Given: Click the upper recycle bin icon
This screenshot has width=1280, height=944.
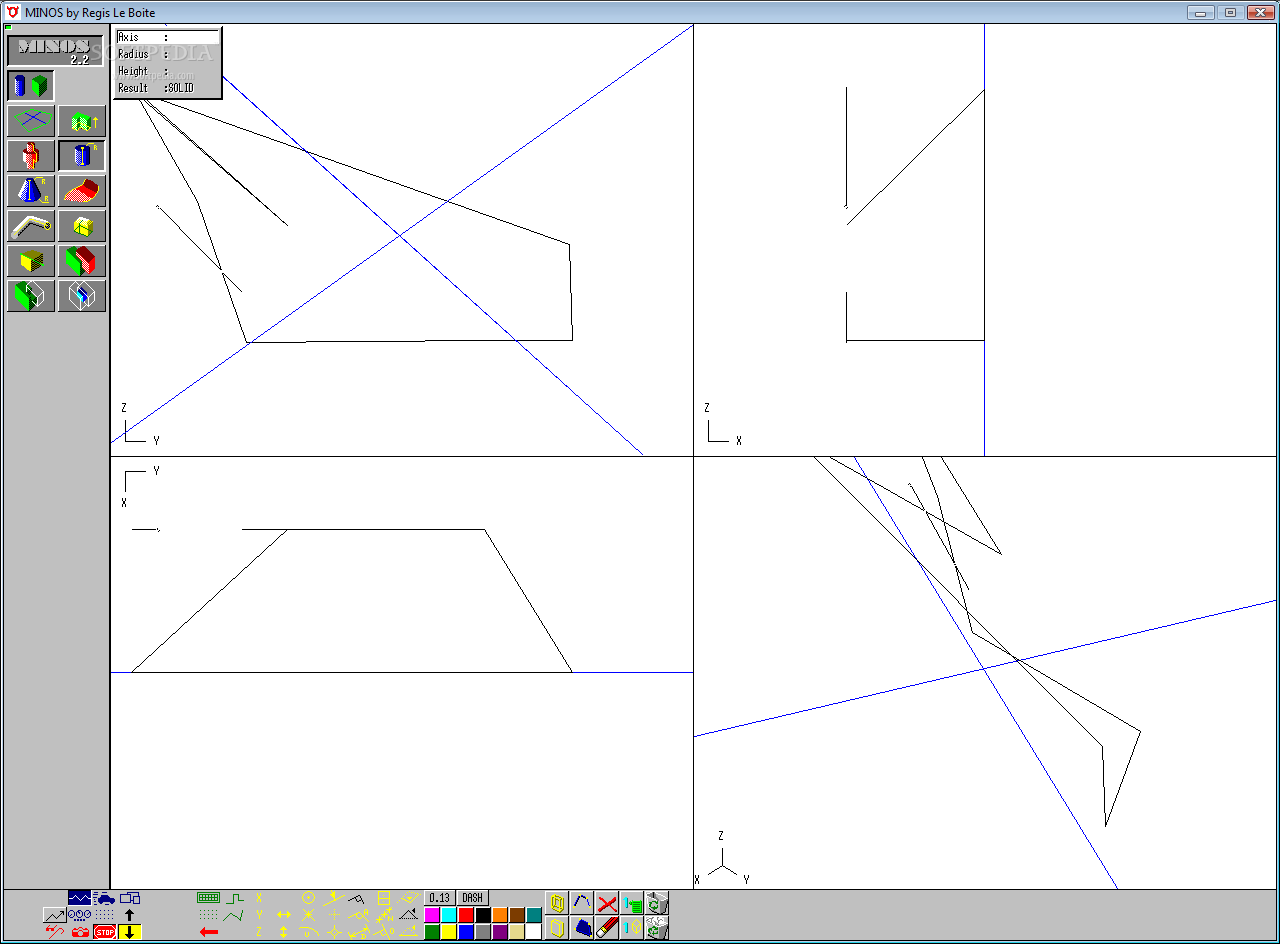Looking at the screenshot, I should pos(657,903).
